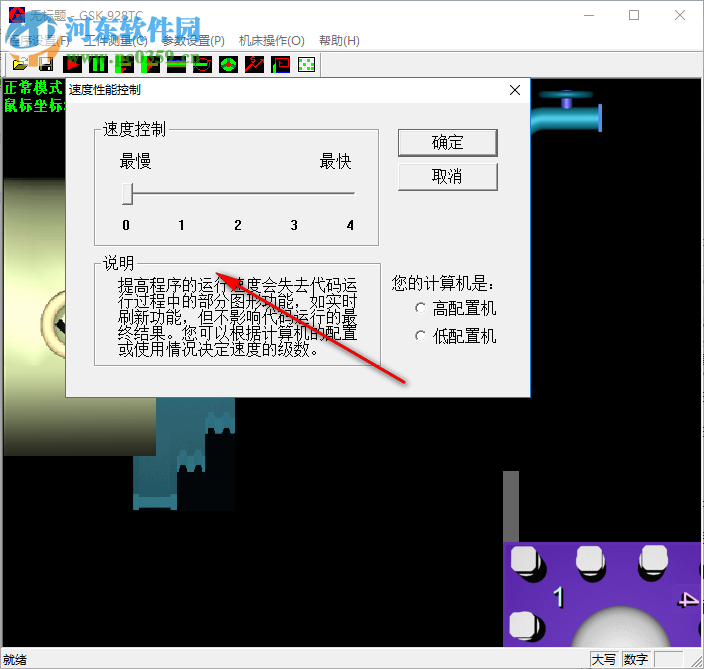The width and height of the screenshot is (704, 669).
Task: Set speed slider to fastest level 4
Action: [x=351, y=194]
